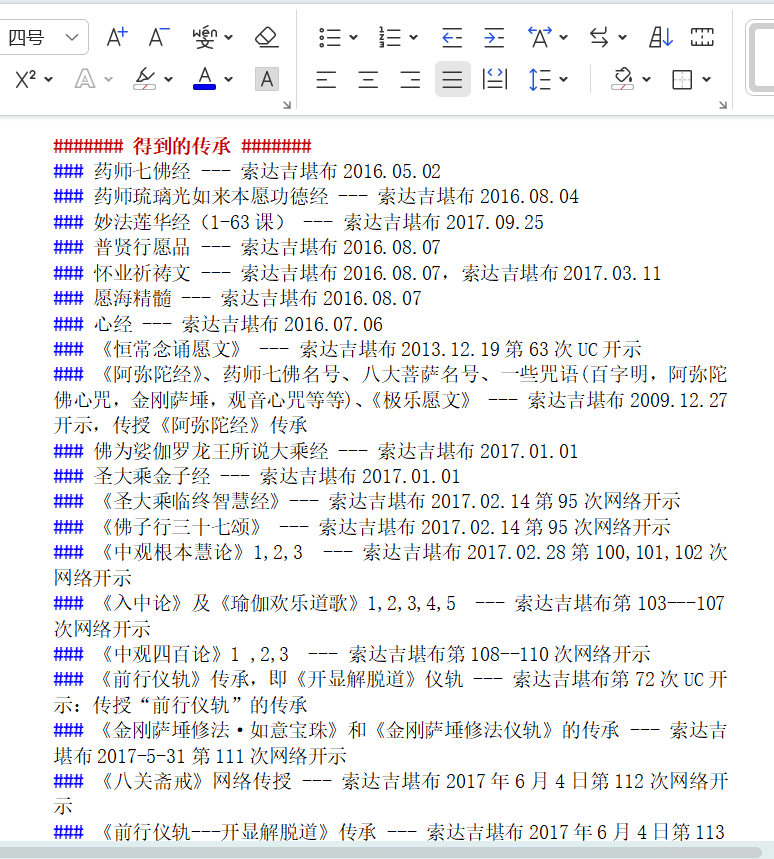Viewport: 774px width, 859px height.
Task: Toggle show paragraph marks icon
Action: [702, 37]
